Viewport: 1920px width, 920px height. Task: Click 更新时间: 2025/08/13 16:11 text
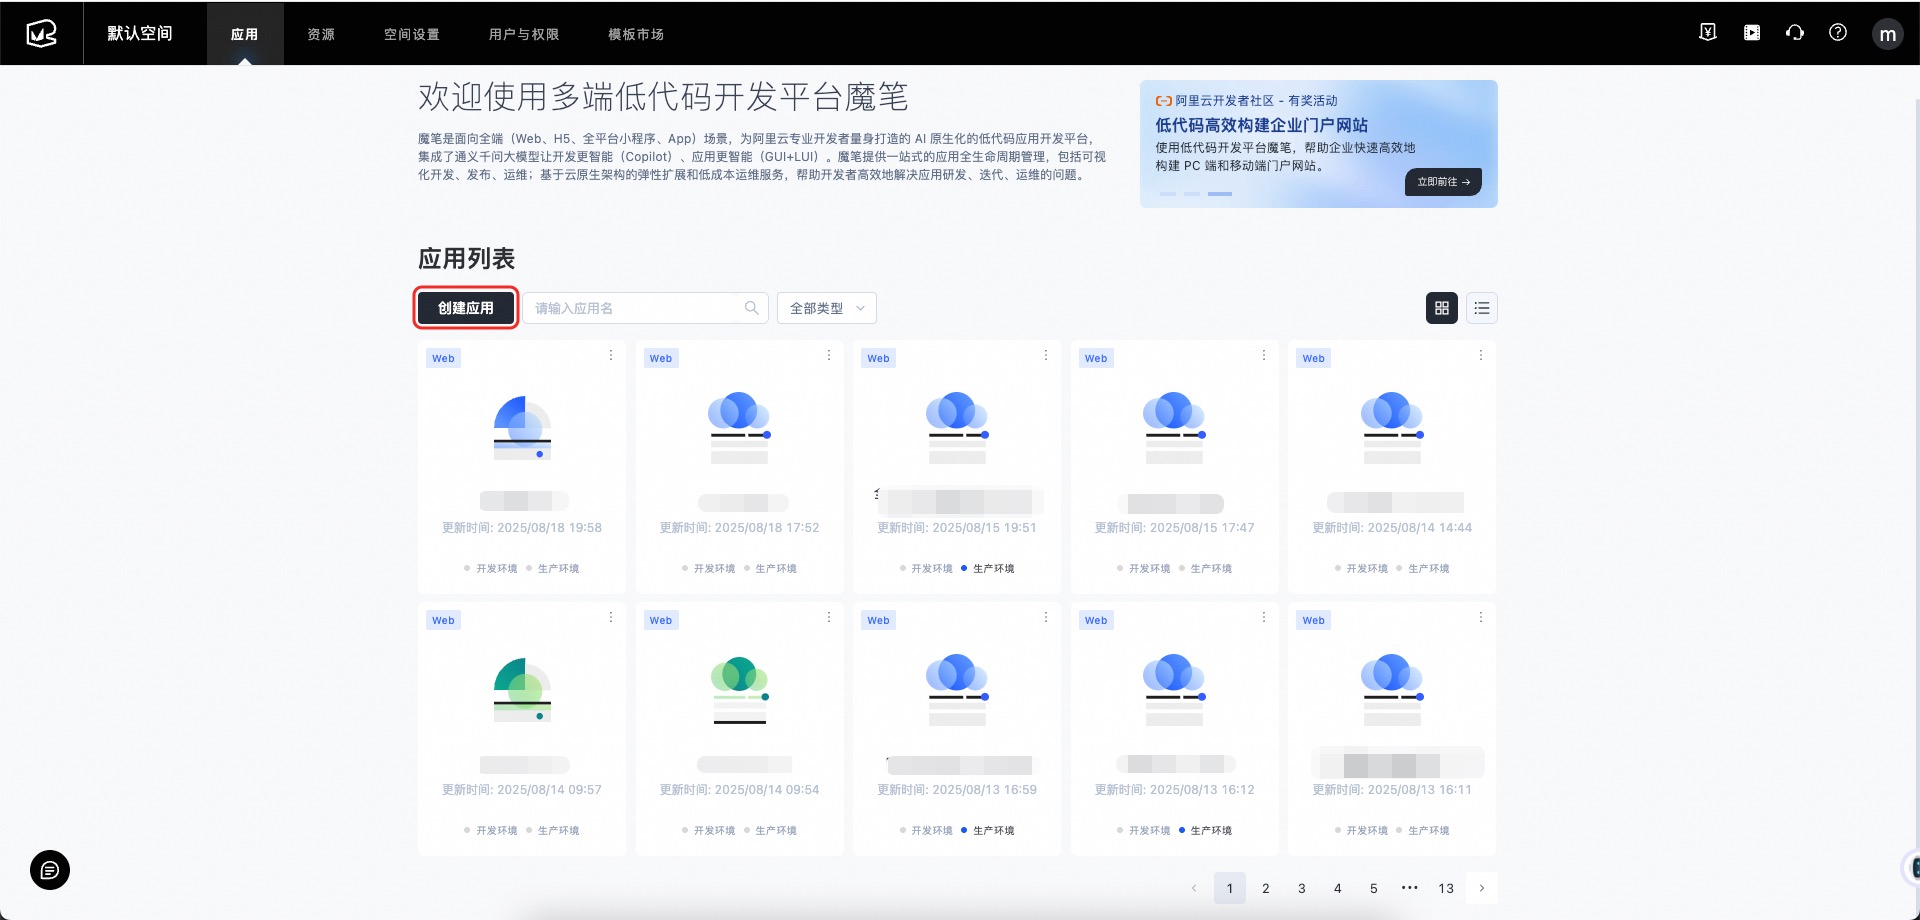point(1392,790)
